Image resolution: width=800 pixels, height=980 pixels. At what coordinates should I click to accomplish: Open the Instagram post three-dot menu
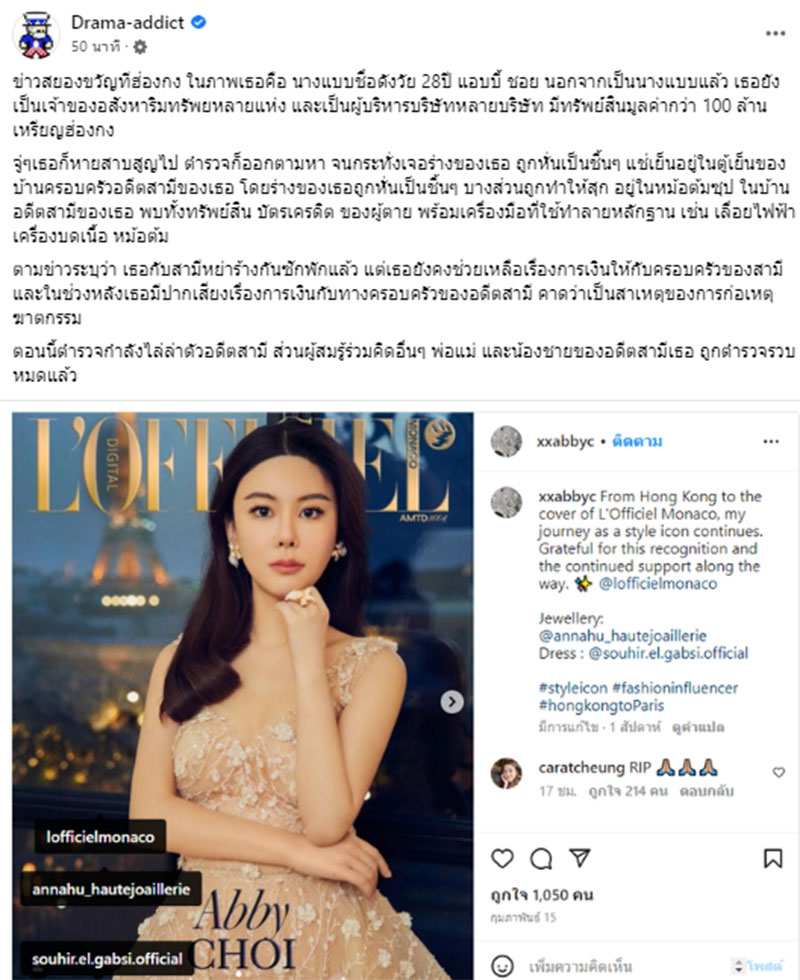[x=771, y=441]
